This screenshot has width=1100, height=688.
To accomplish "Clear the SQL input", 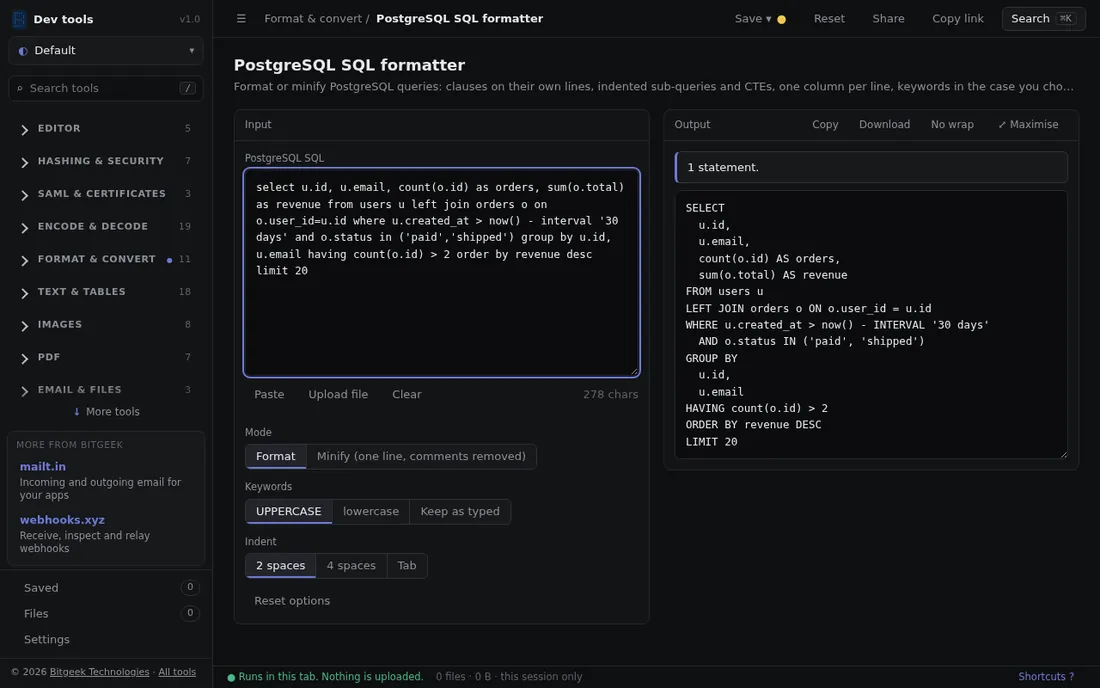I will click(407, 394).
